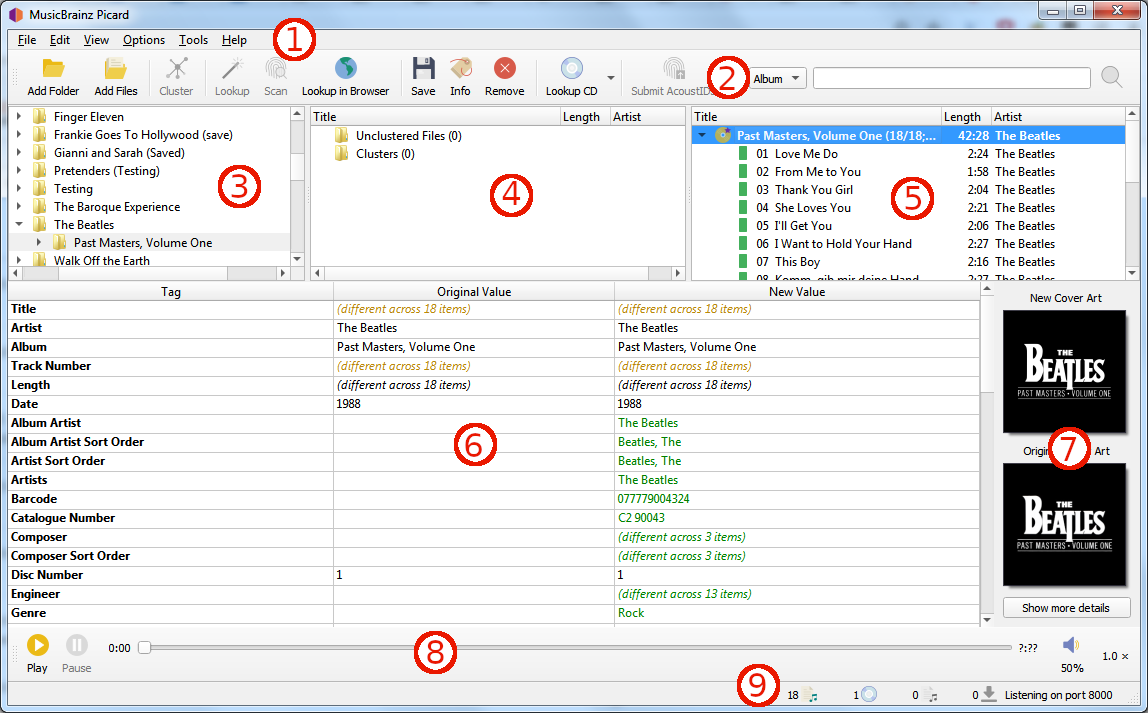Click the Add Files icon
Image resolution: width=1148 pixels, height=713 pixels.
coord(116,69)
